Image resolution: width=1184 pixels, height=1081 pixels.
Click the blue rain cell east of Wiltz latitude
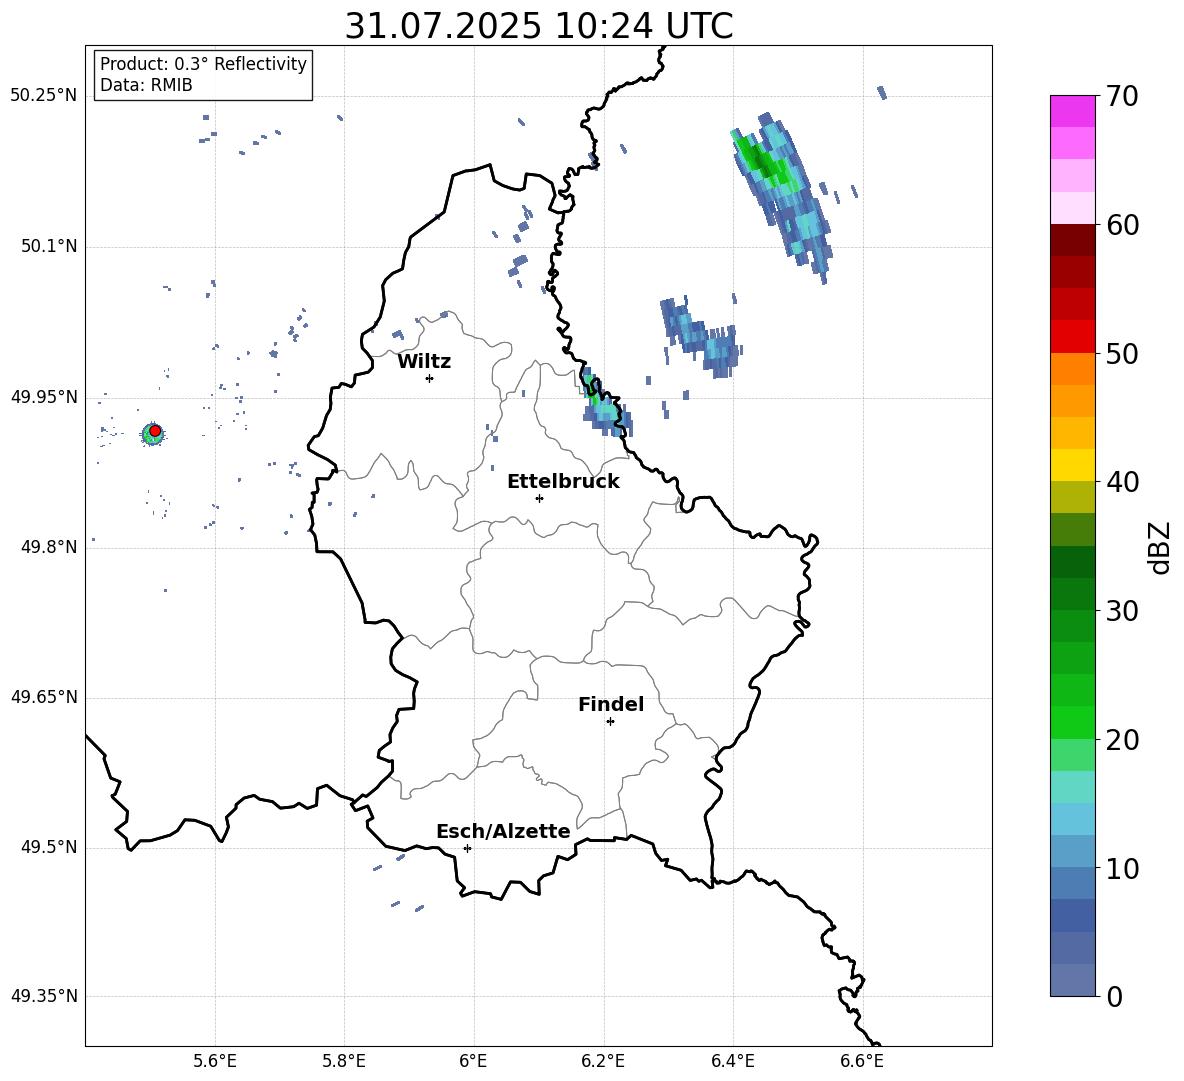click(700, 337)
